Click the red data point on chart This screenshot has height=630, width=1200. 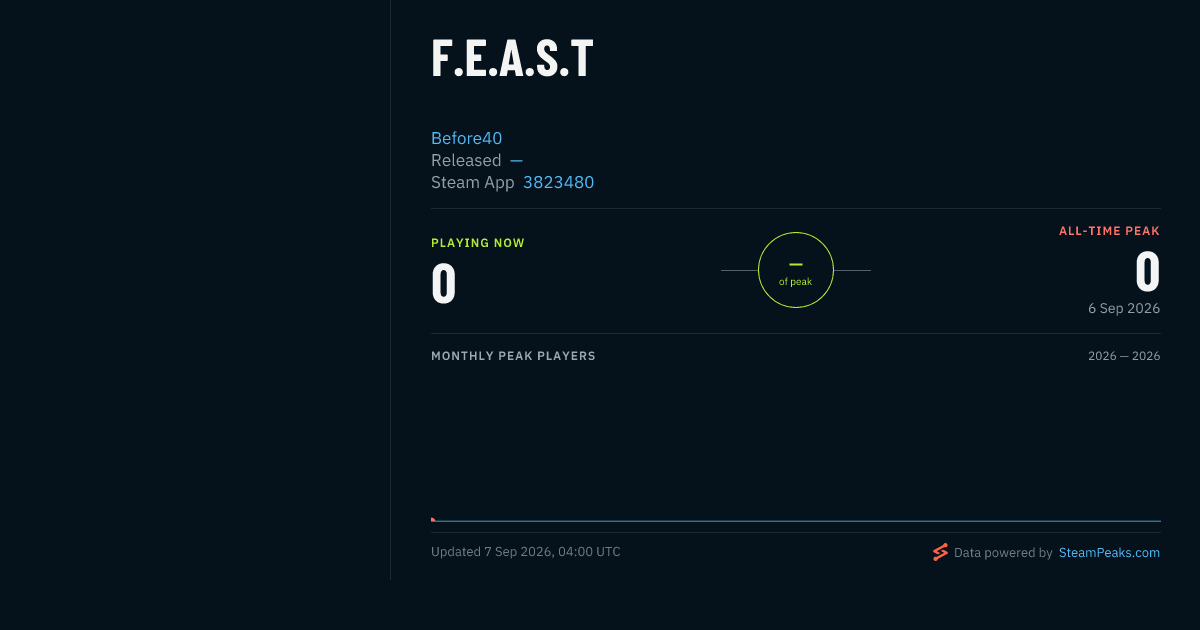[433, 519]
